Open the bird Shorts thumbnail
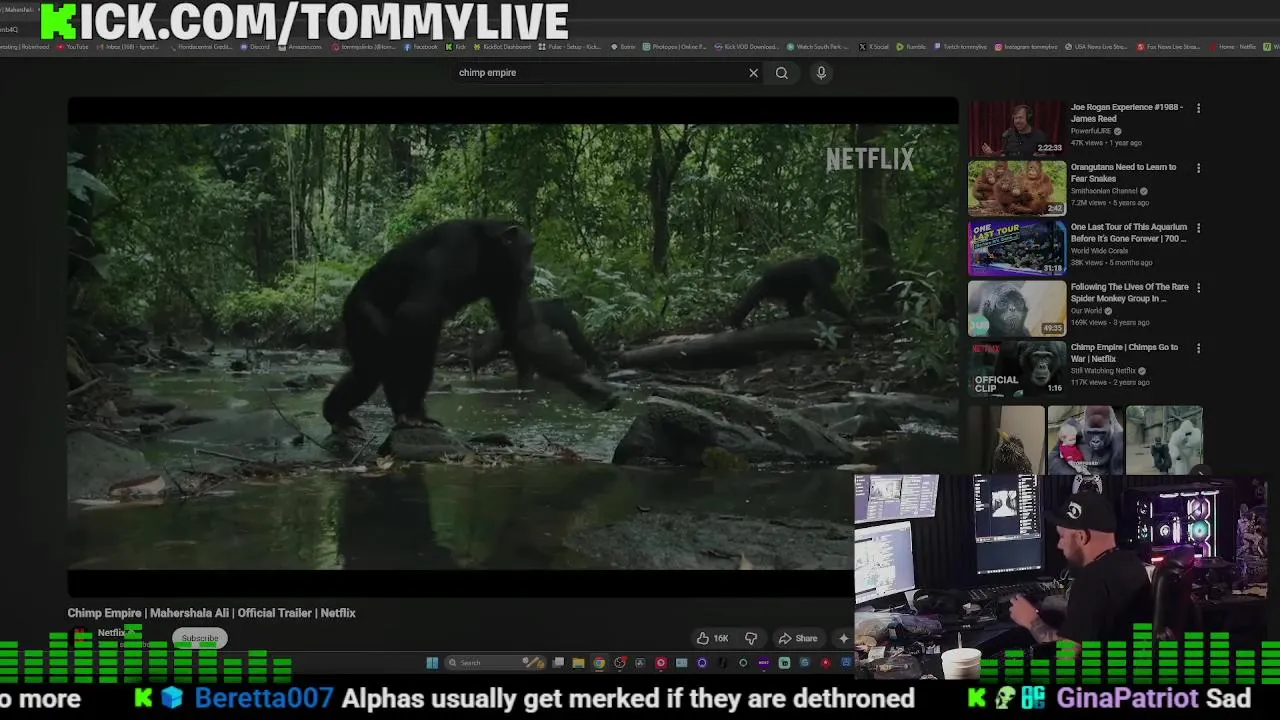 pyautogui.click(x=1006, y=440)
